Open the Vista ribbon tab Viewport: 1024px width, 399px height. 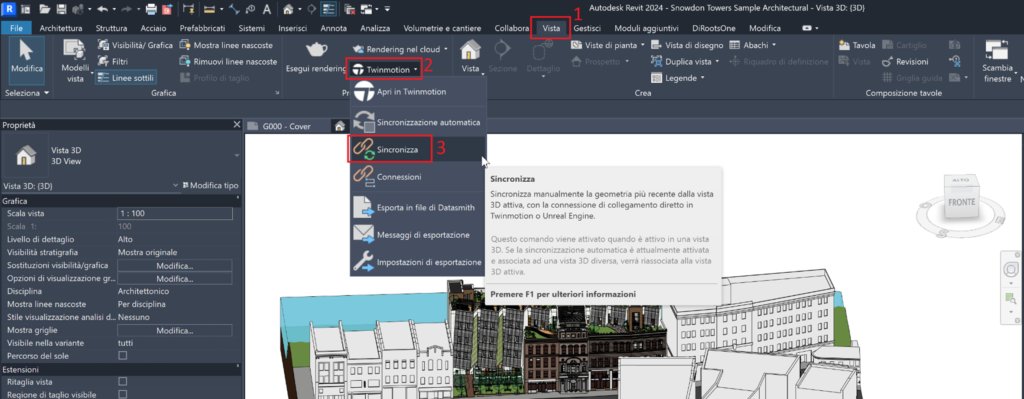(x=551, y=28)
